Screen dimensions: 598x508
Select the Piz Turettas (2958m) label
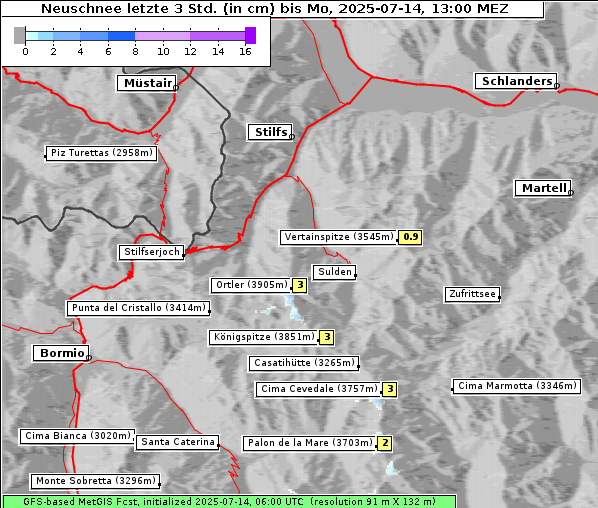101,153
